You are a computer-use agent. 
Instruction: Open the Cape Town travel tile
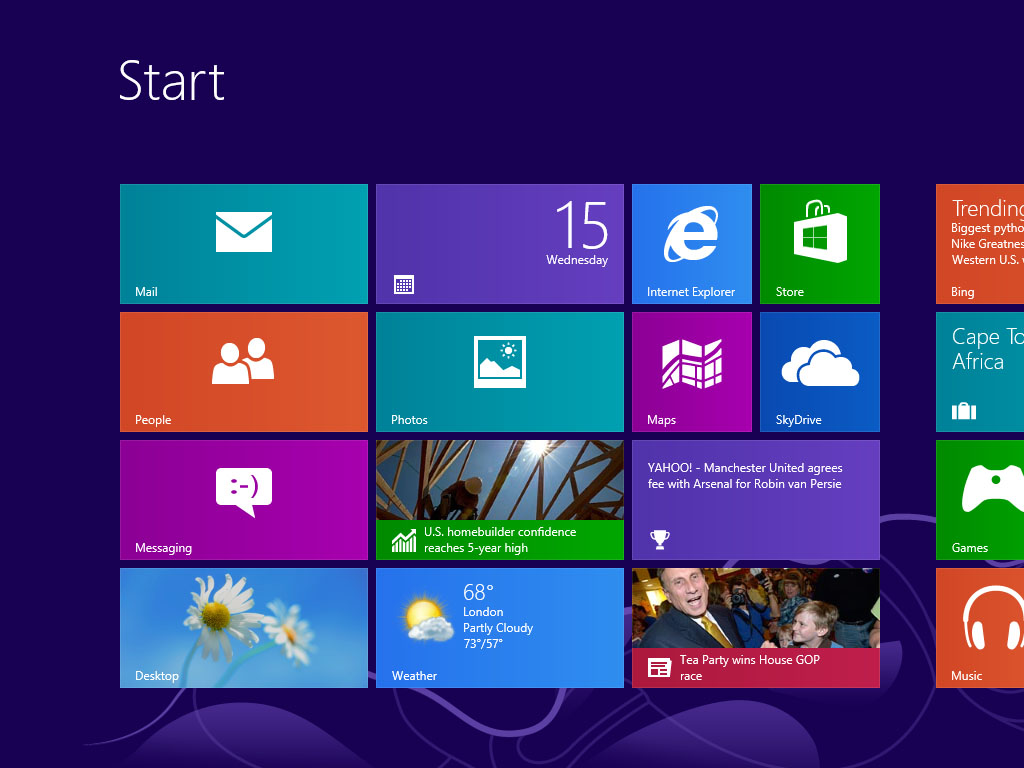pos(980,371)
